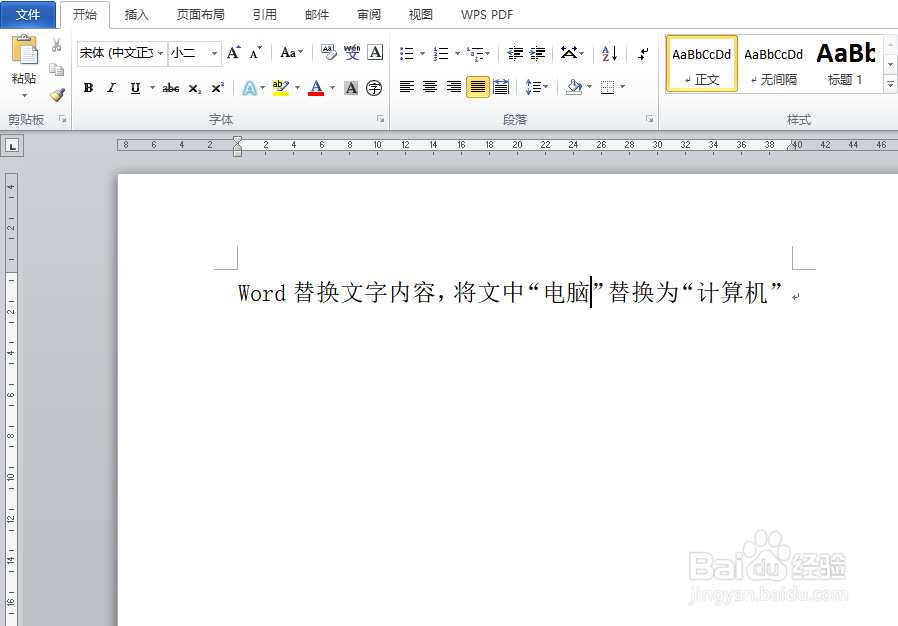Screen dimensions: 898x626
Task: Switch alignment to center
Action: coord(430,87)
